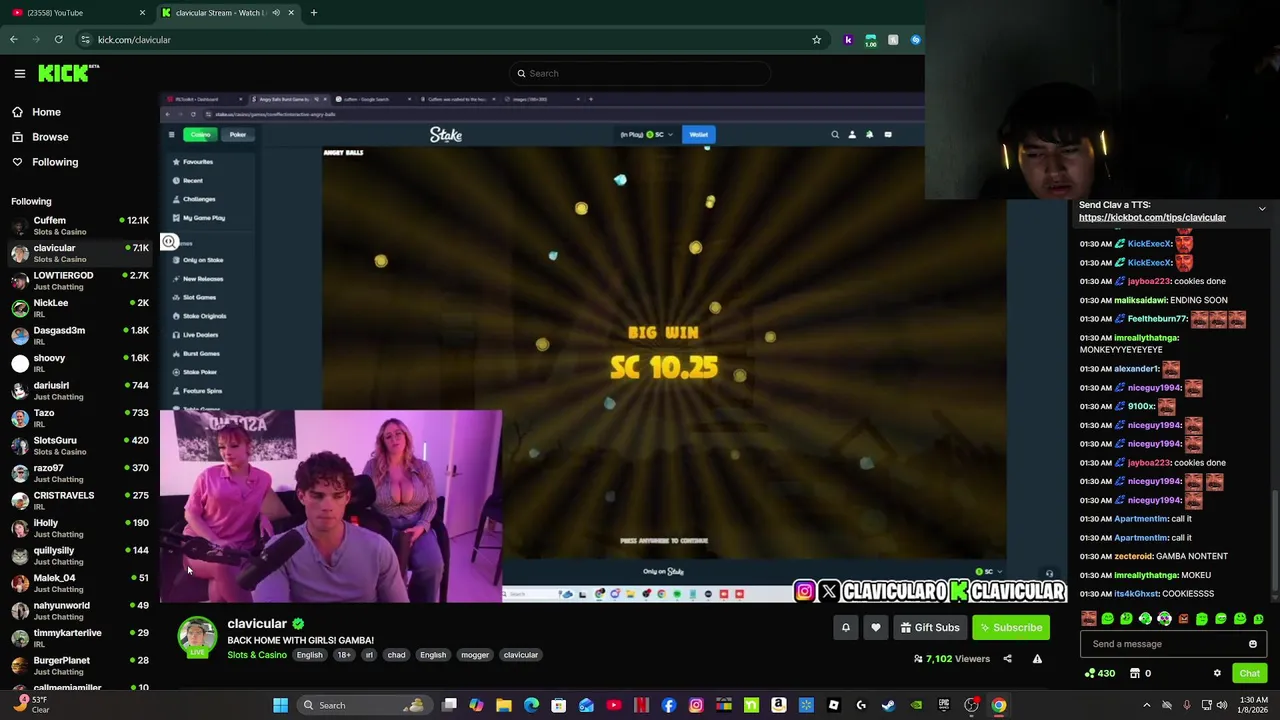Go to Home in Kick sidebar
The width and height of the screenshot is (1280, 720).
tap(46, 112)
